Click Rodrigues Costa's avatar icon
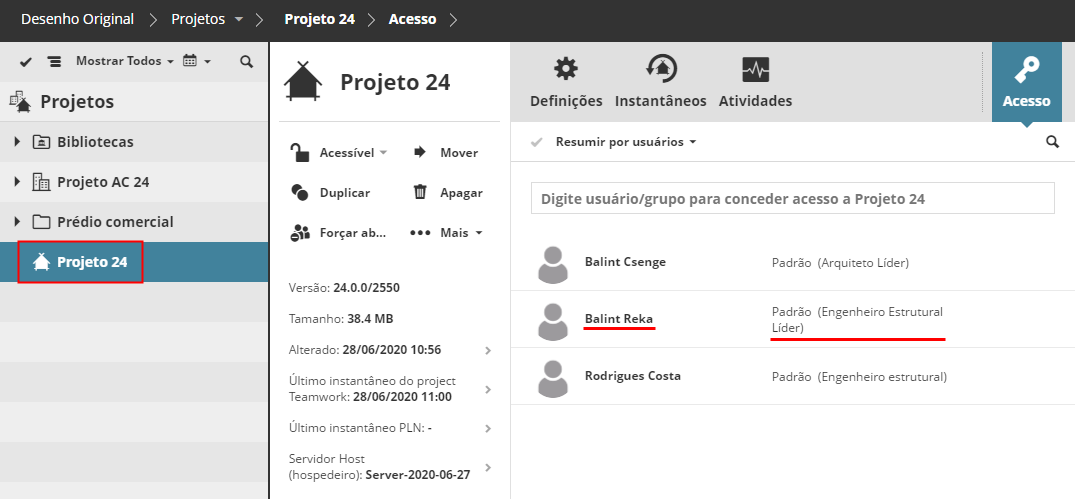The height and width of the screenshot is (499, 1075). click(553, 378)
